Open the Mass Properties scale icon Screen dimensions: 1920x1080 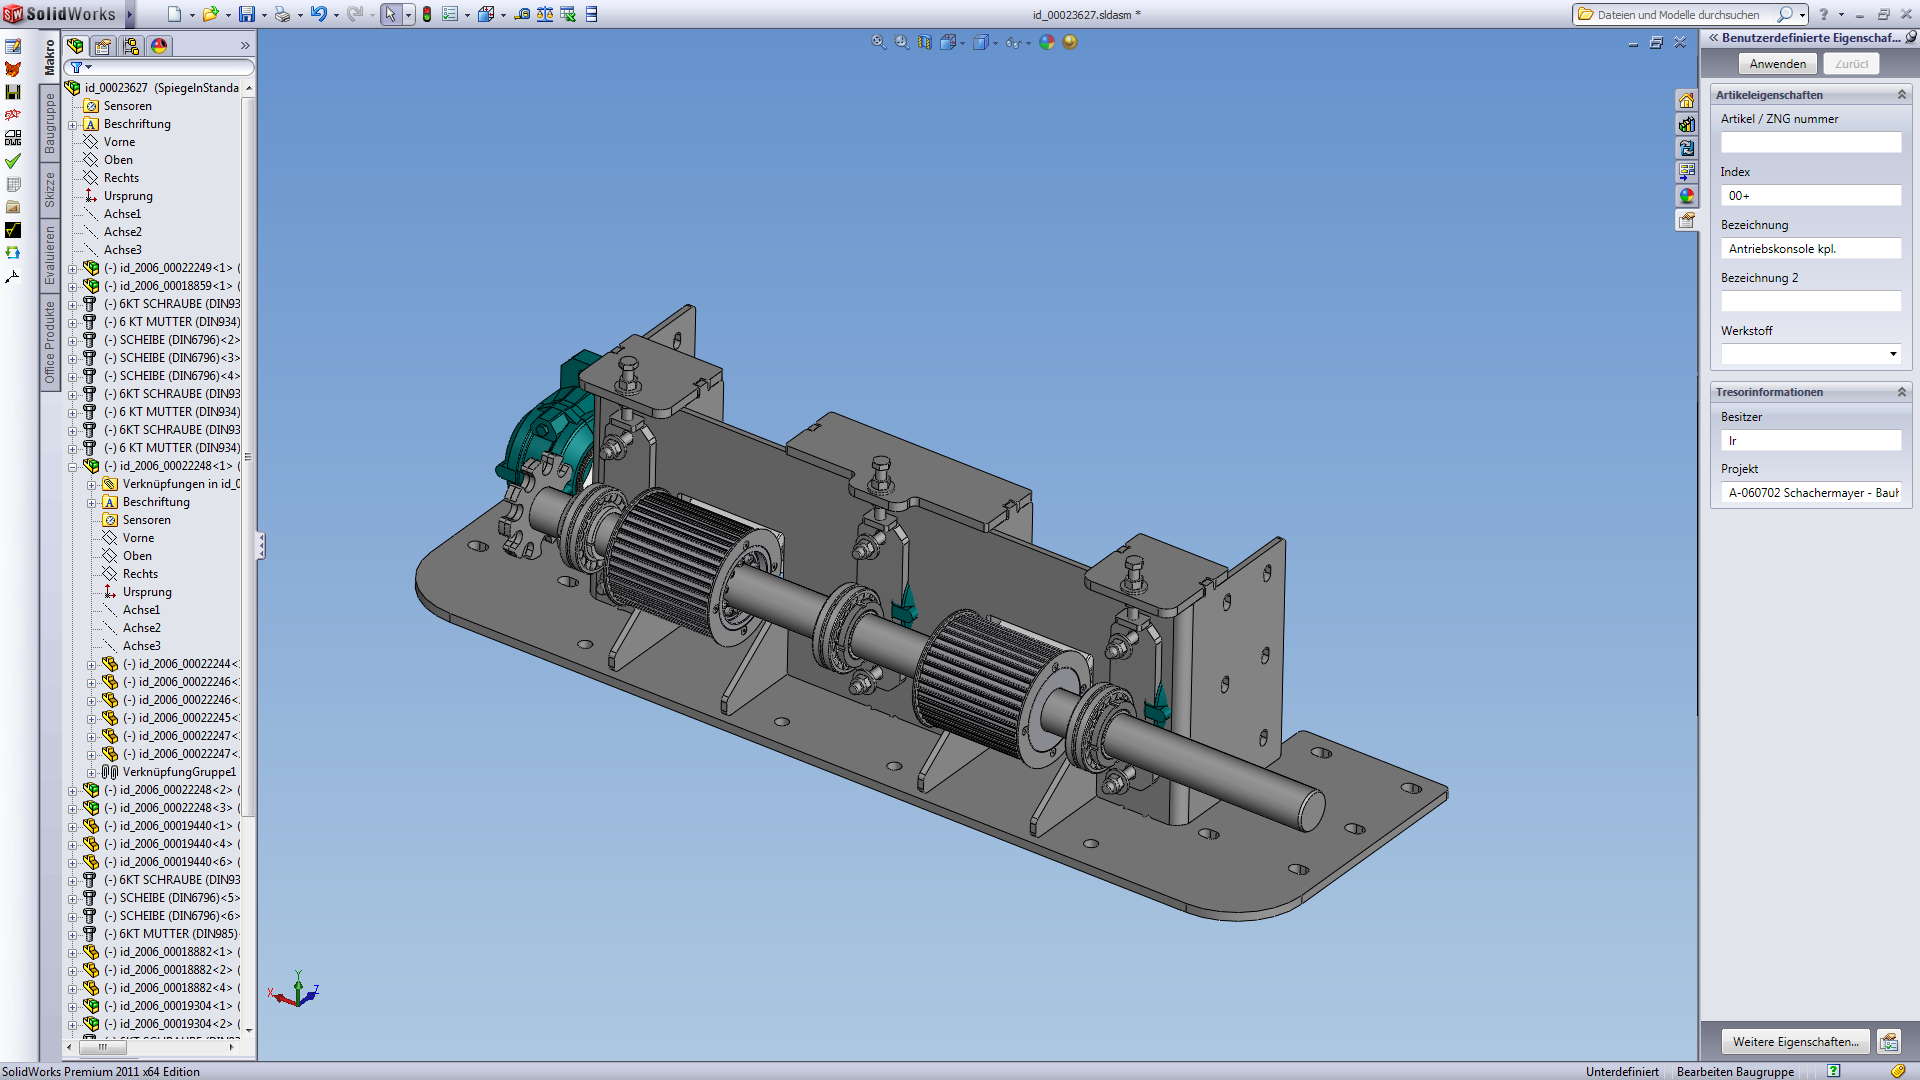545,14
